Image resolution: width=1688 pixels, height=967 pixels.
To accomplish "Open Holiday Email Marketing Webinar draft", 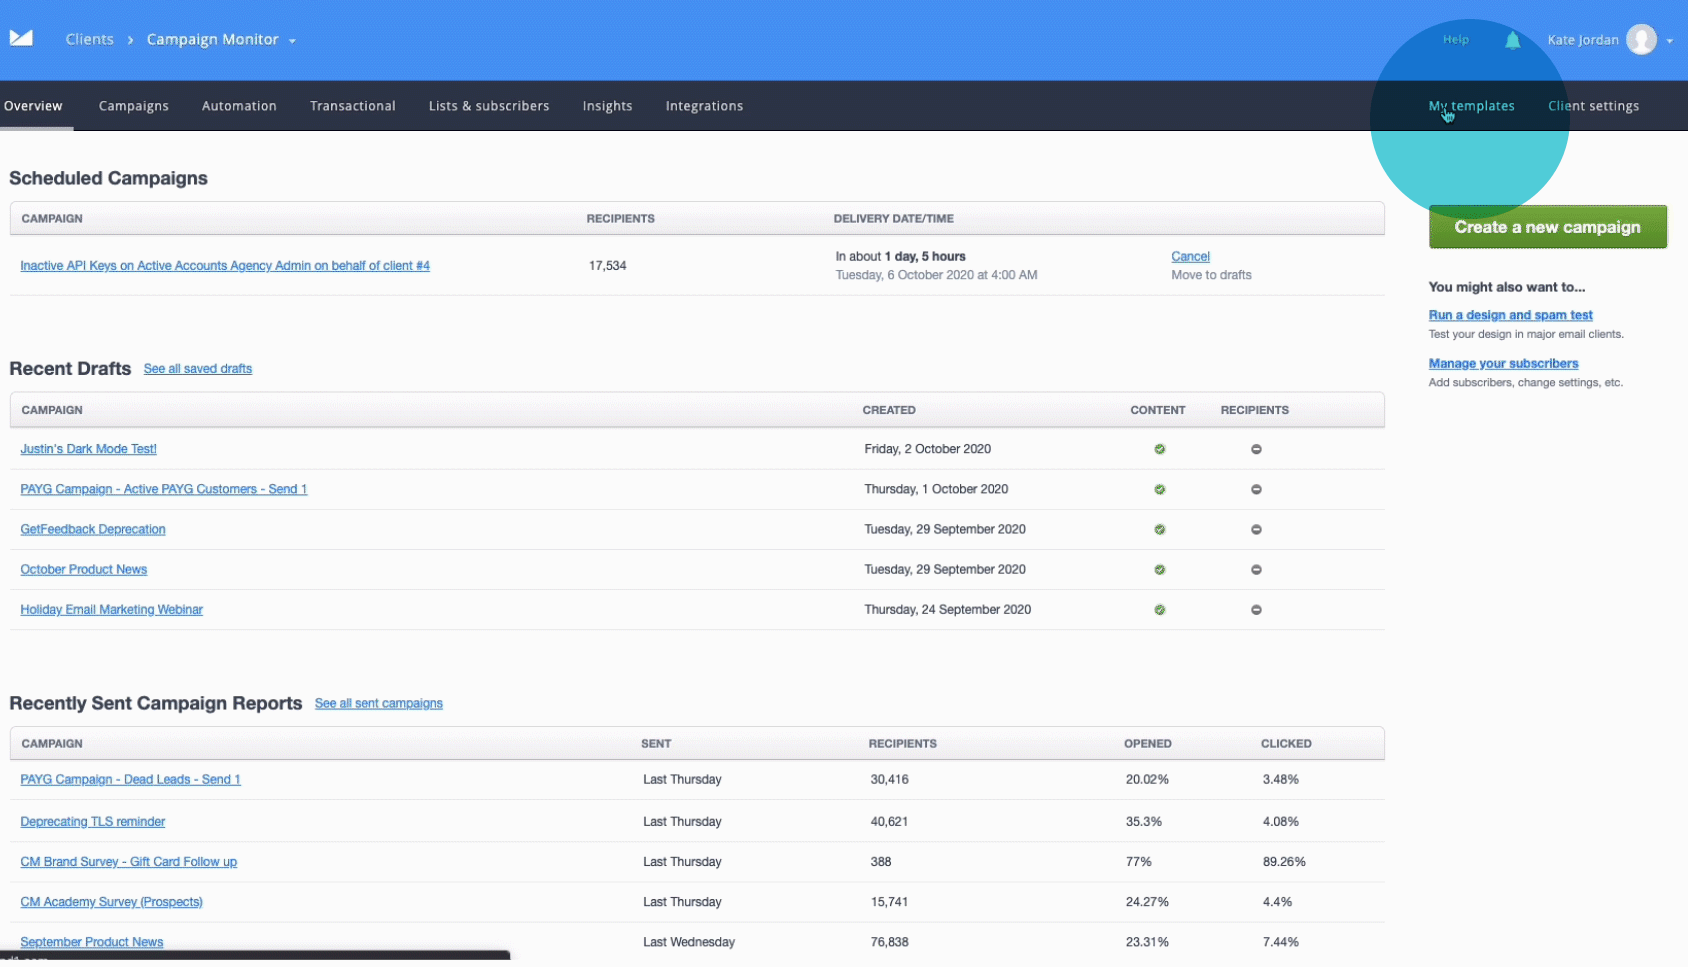I will (111, 609).
